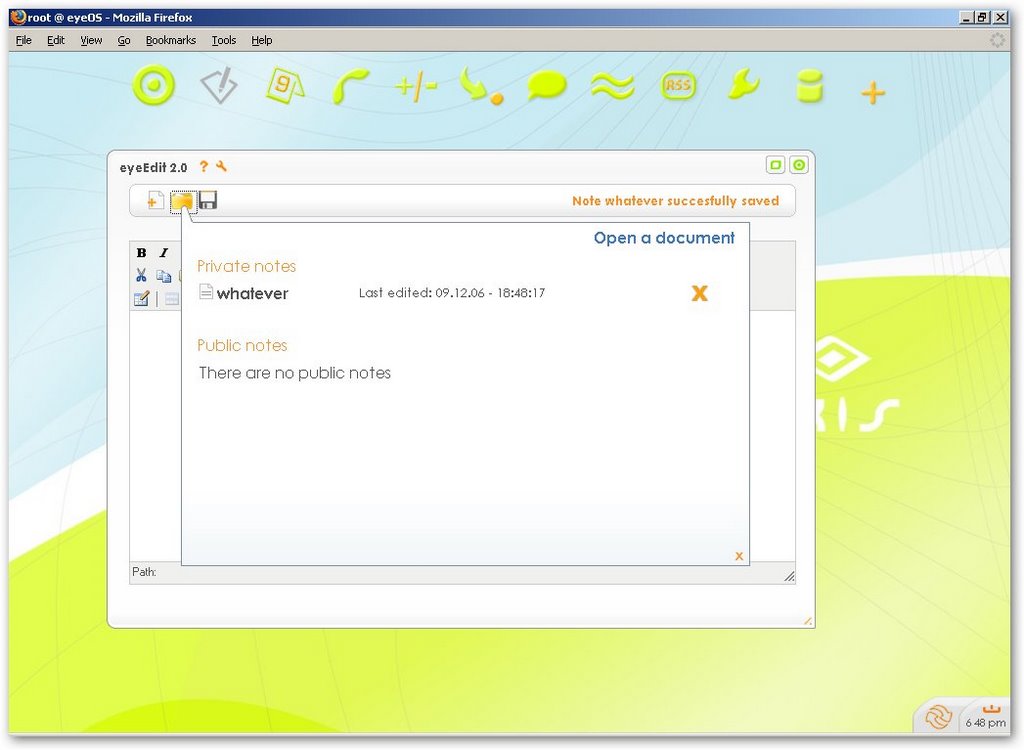The image size is (1024, 750).
Task: Click the scissors cut icon
Action: tap(141, 275)
